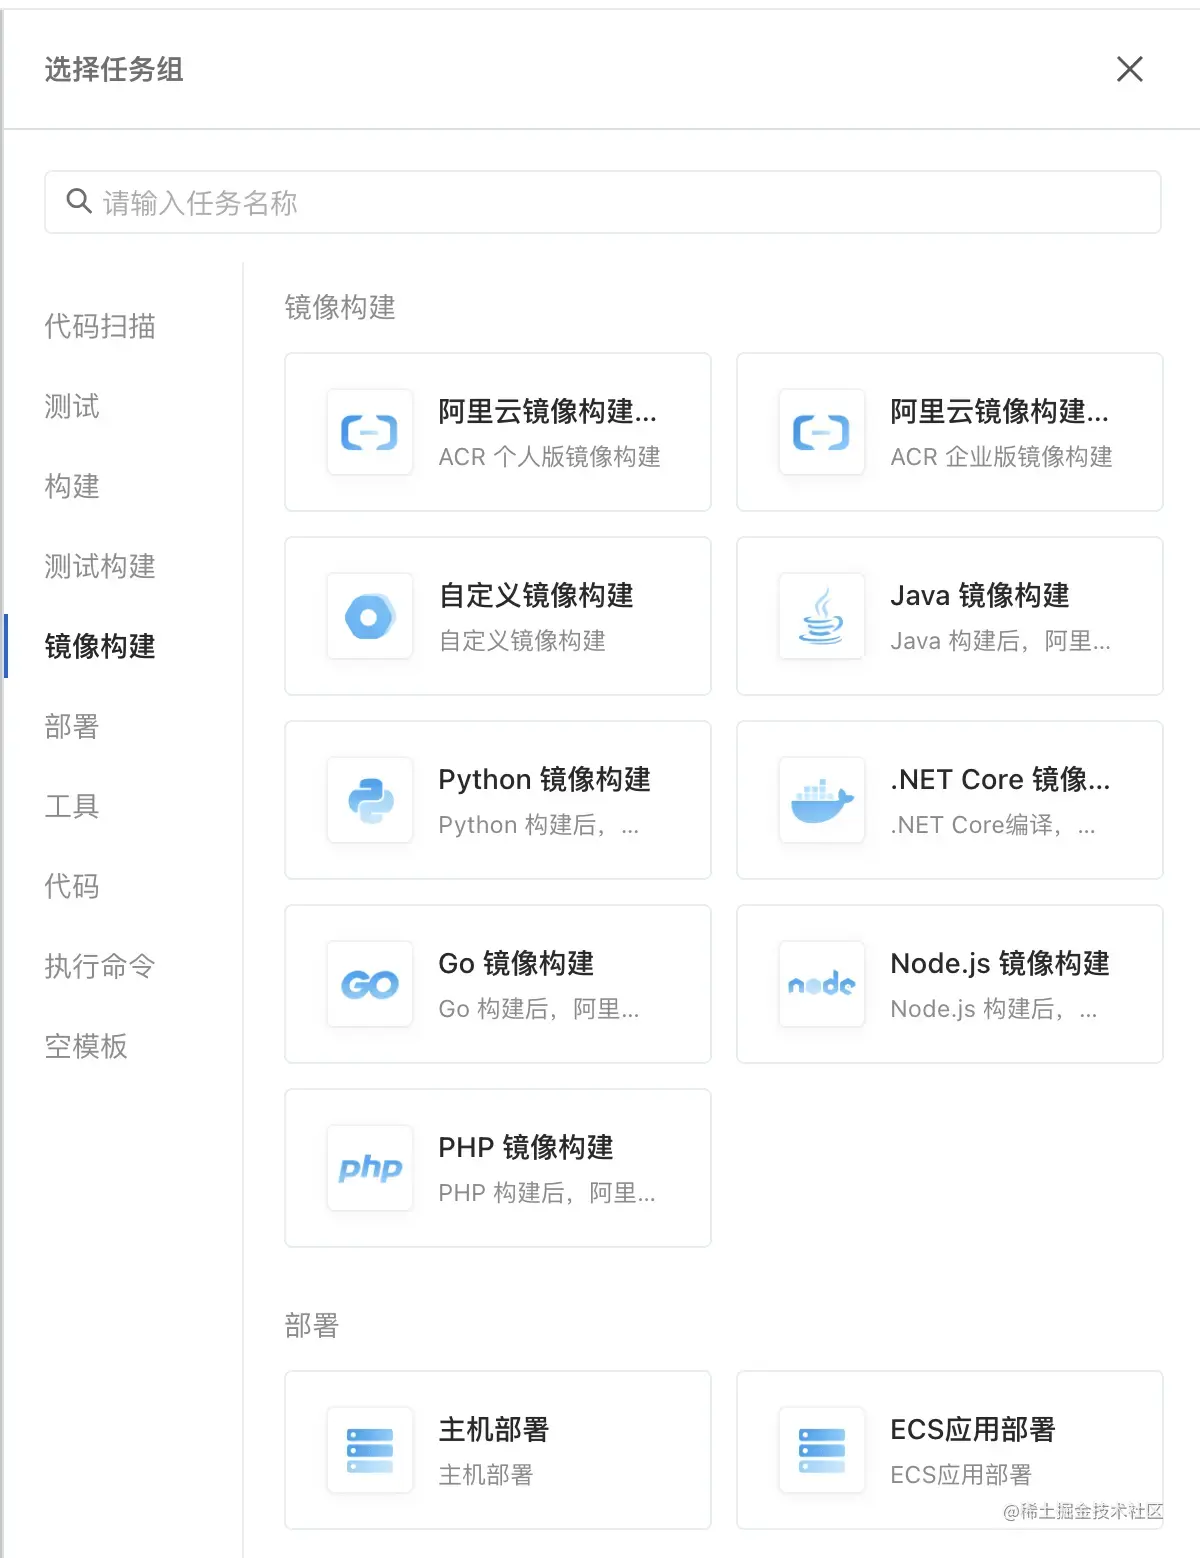Click the 自定义镜像构建 hexagon icon
Screen dimensions: 1200x1558
coord(370,616)
